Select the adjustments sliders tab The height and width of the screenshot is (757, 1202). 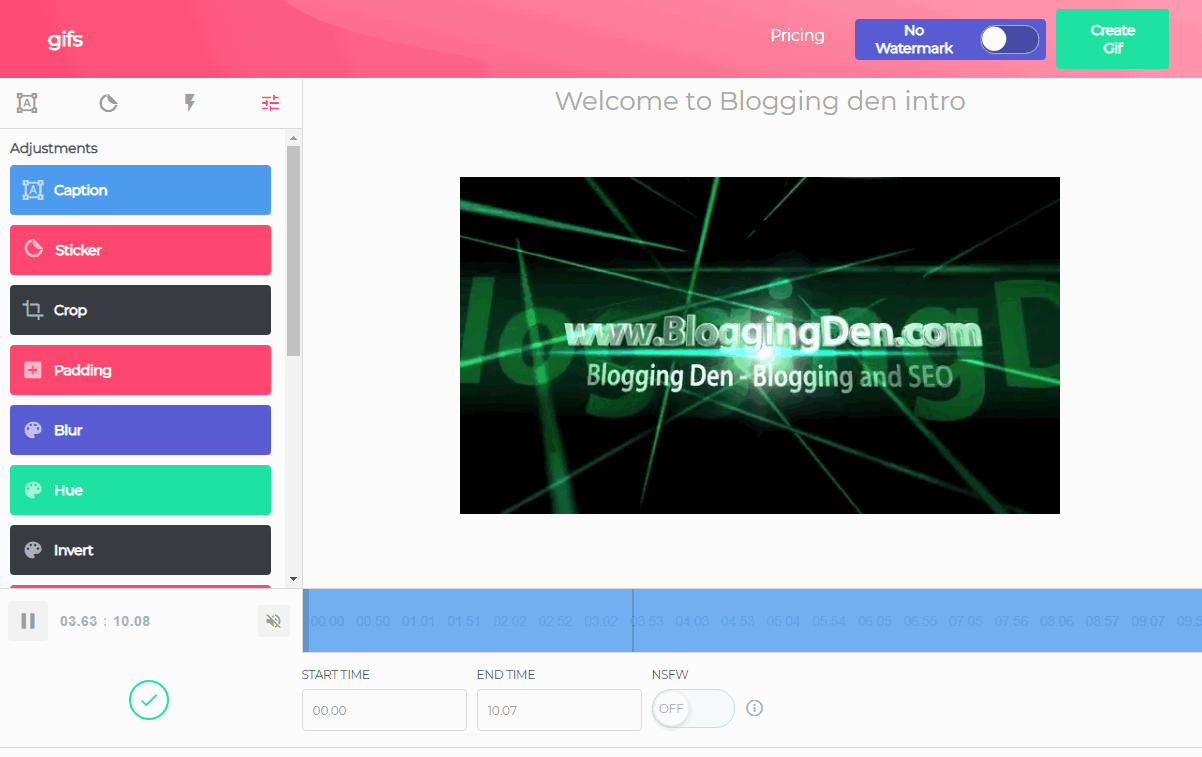[x=271, y=102]
